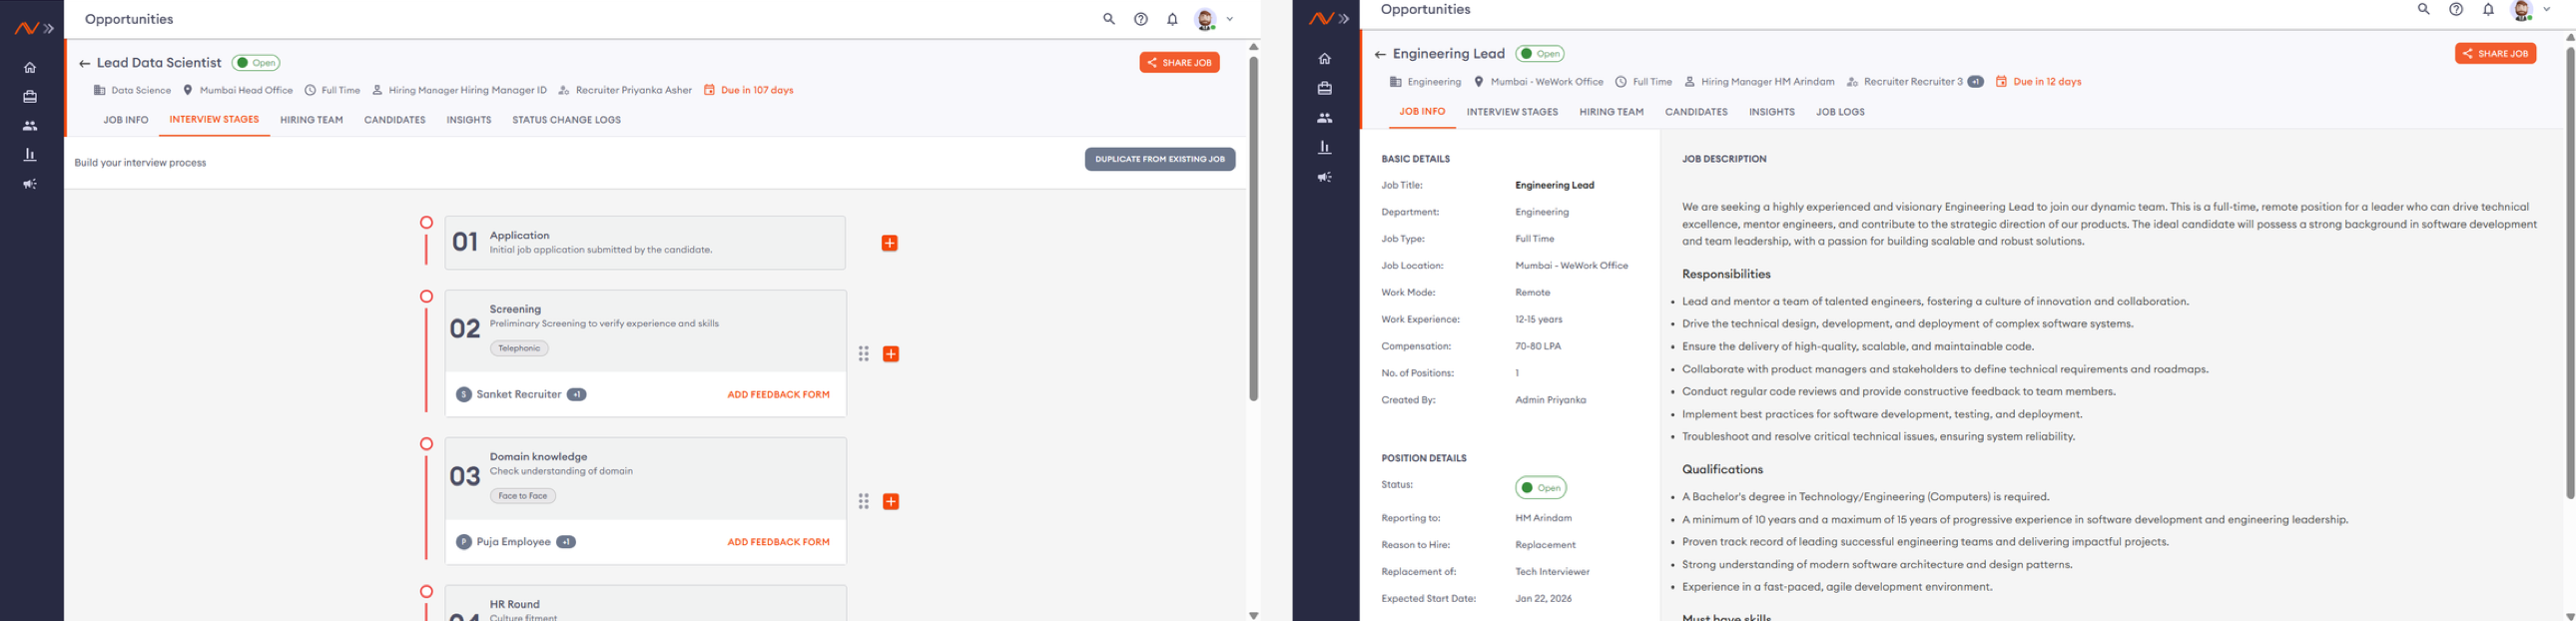Add stage via plus icon beside Application stage

click(x=890, y=243)
